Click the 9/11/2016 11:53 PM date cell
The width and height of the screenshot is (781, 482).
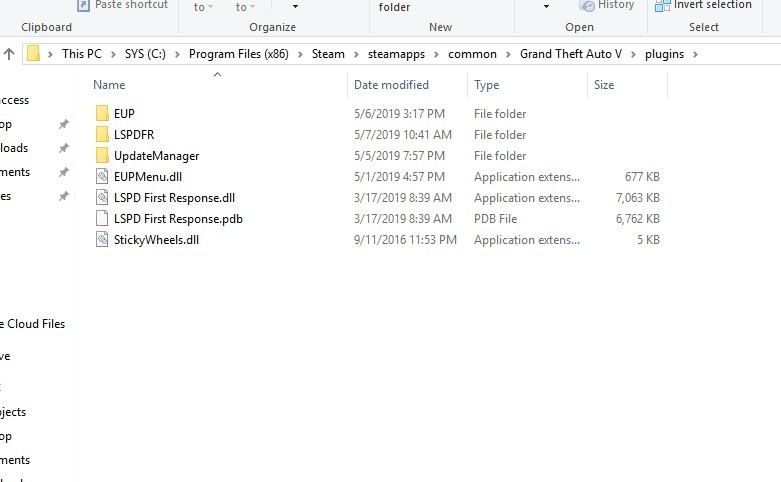pos(405,240)
